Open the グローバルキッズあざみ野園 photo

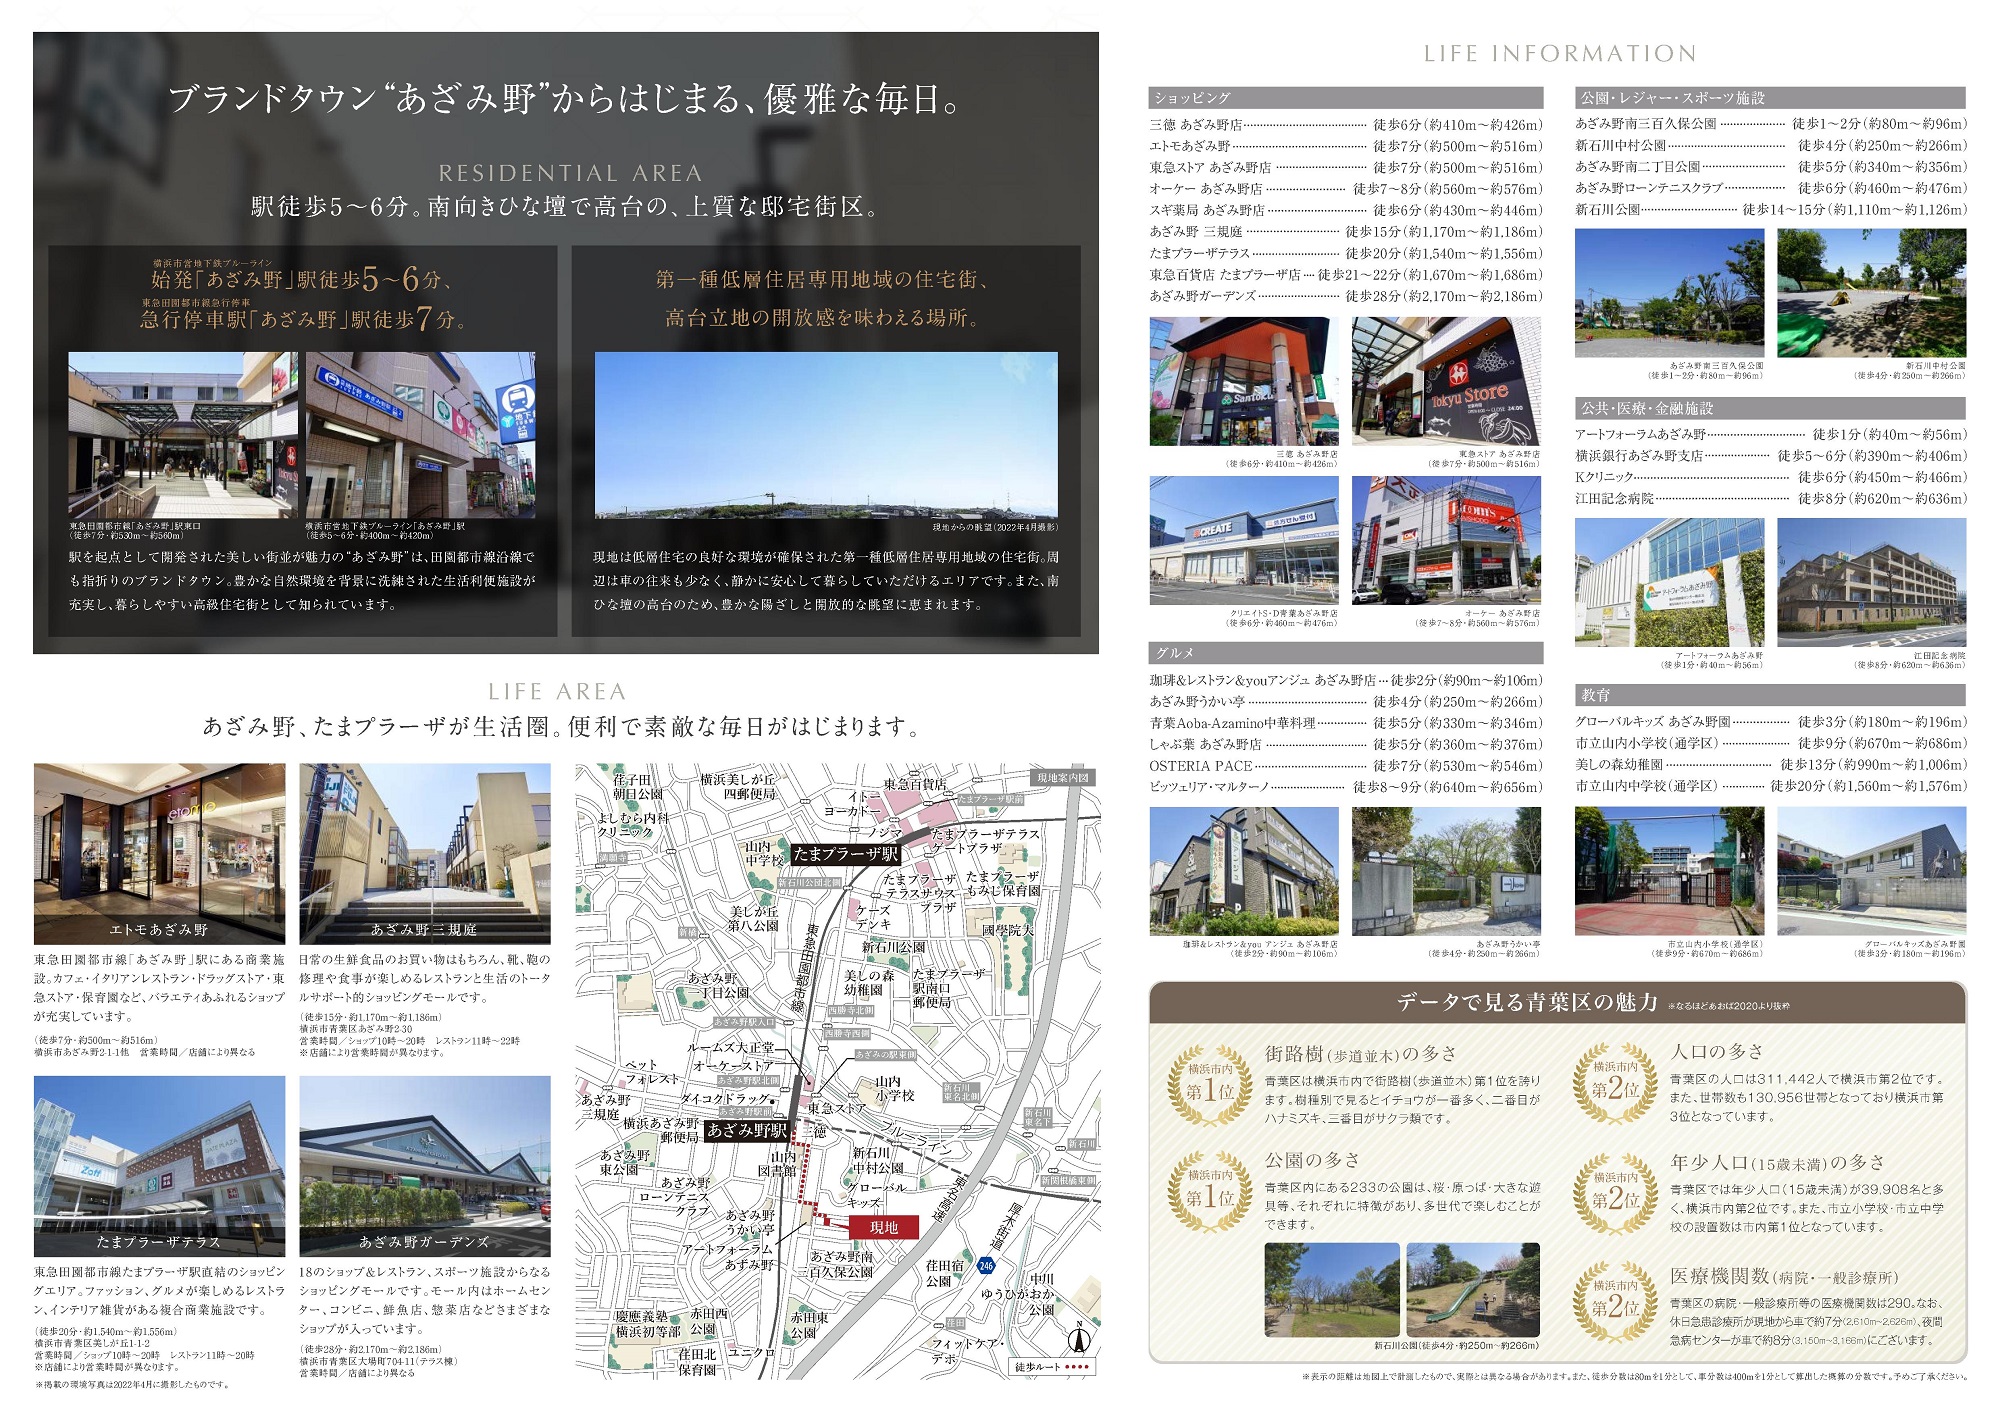point(1872,871)
